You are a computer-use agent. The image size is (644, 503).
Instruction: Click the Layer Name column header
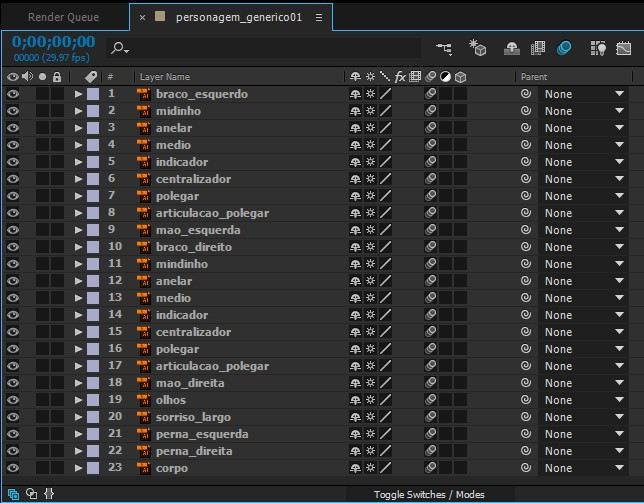165,77
